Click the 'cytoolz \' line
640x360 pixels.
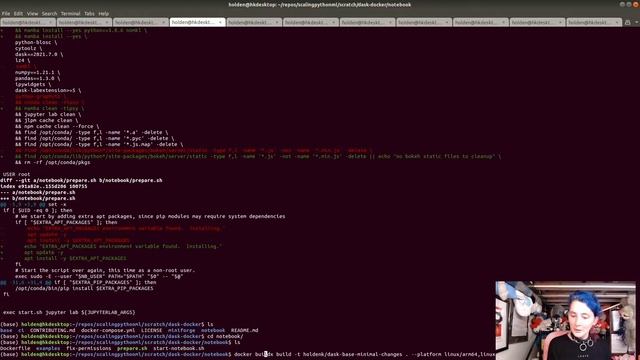29,48
